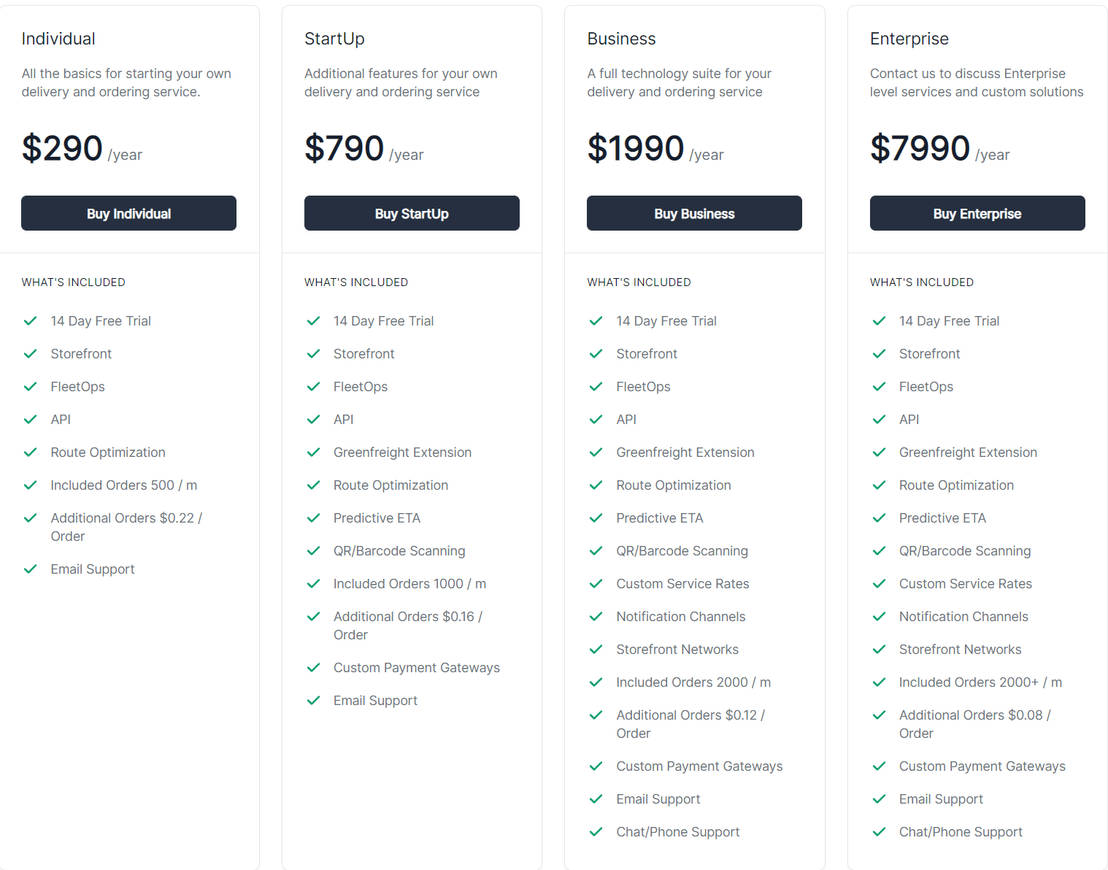Click the checkmark next to API under Business
1108x870 pixels.
coord(596,420)
